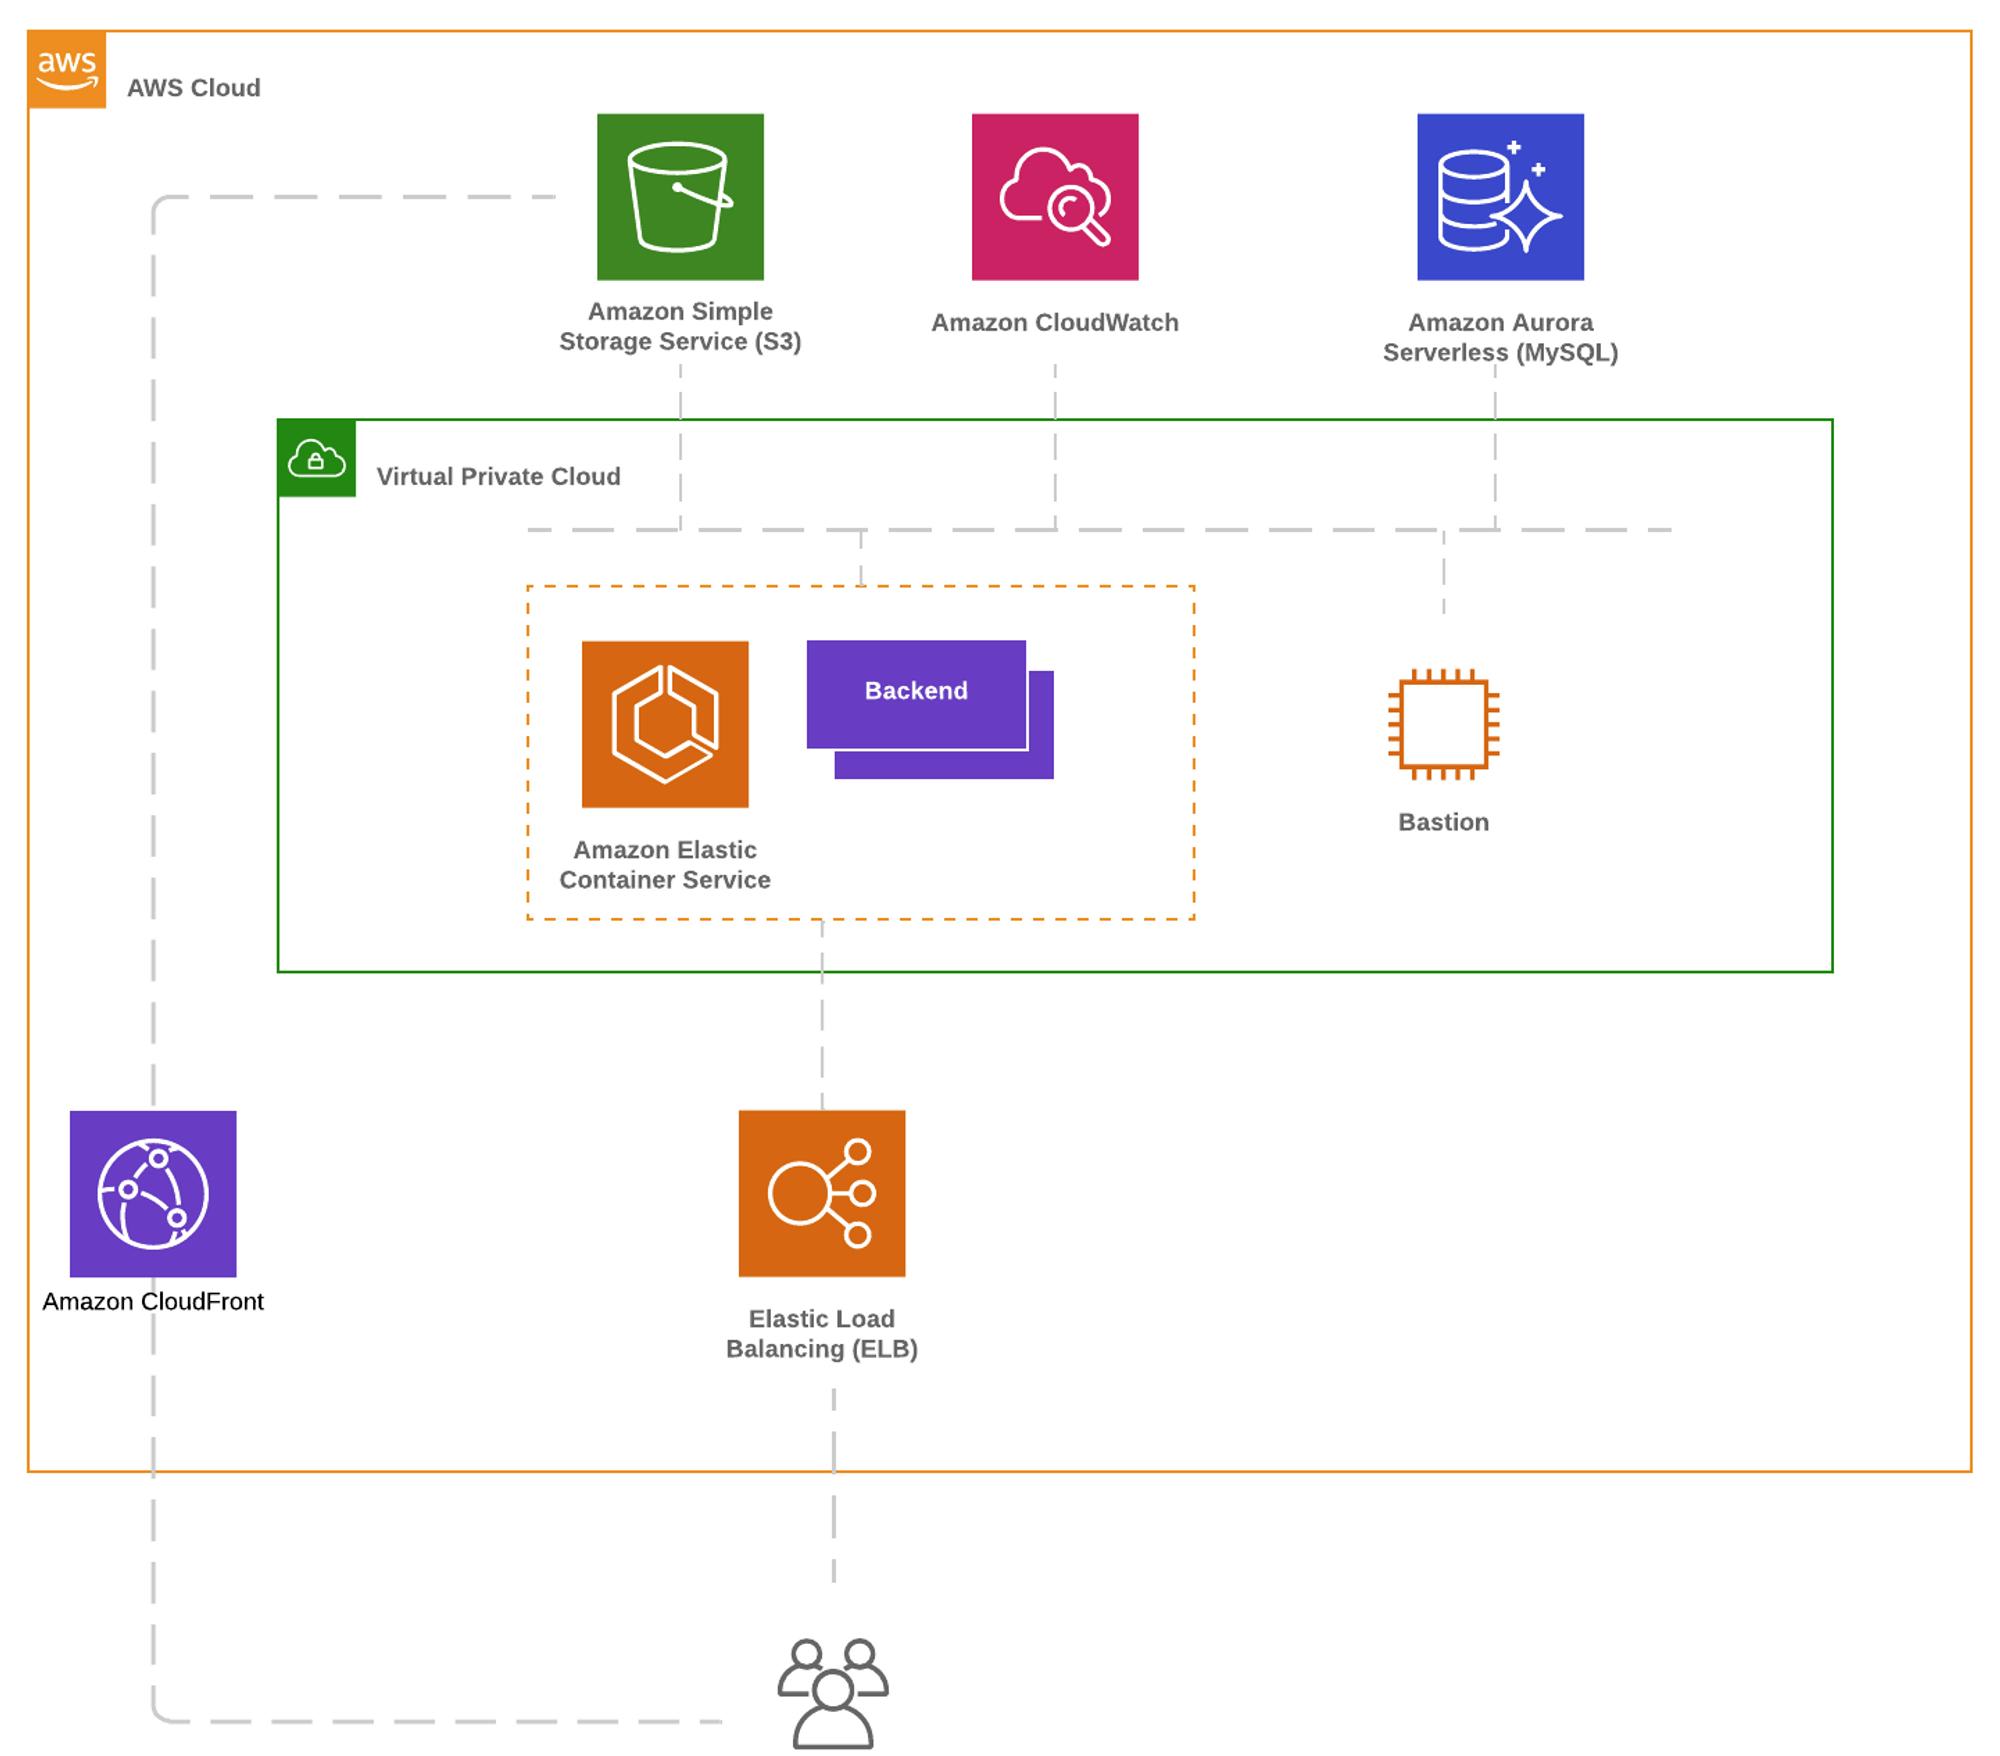Select the users group icon
The width and height of the screenshot is (2000, 1756).
(x=832, y=1692)
